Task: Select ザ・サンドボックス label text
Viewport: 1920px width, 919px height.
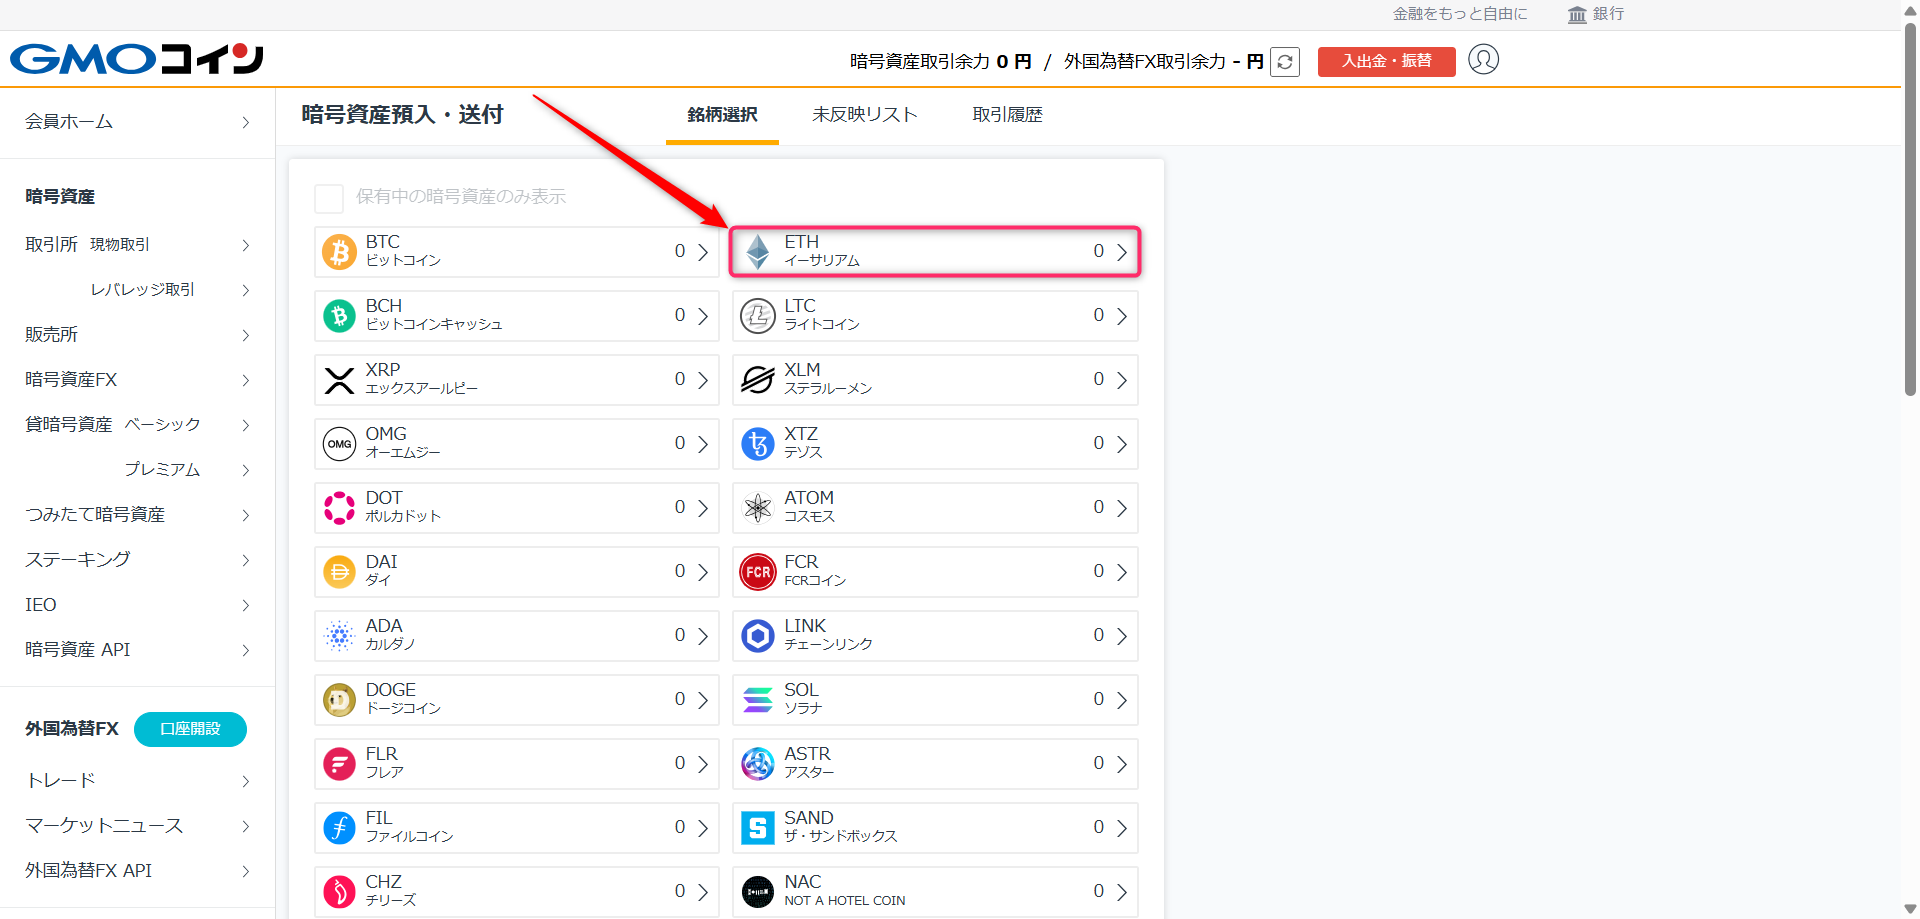Action: 841,837
